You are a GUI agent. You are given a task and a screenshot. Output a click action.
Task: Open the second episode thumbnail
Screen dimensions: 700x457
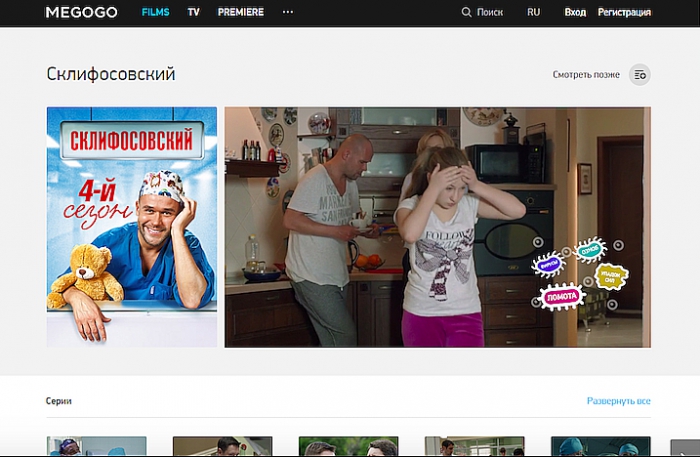222,446
